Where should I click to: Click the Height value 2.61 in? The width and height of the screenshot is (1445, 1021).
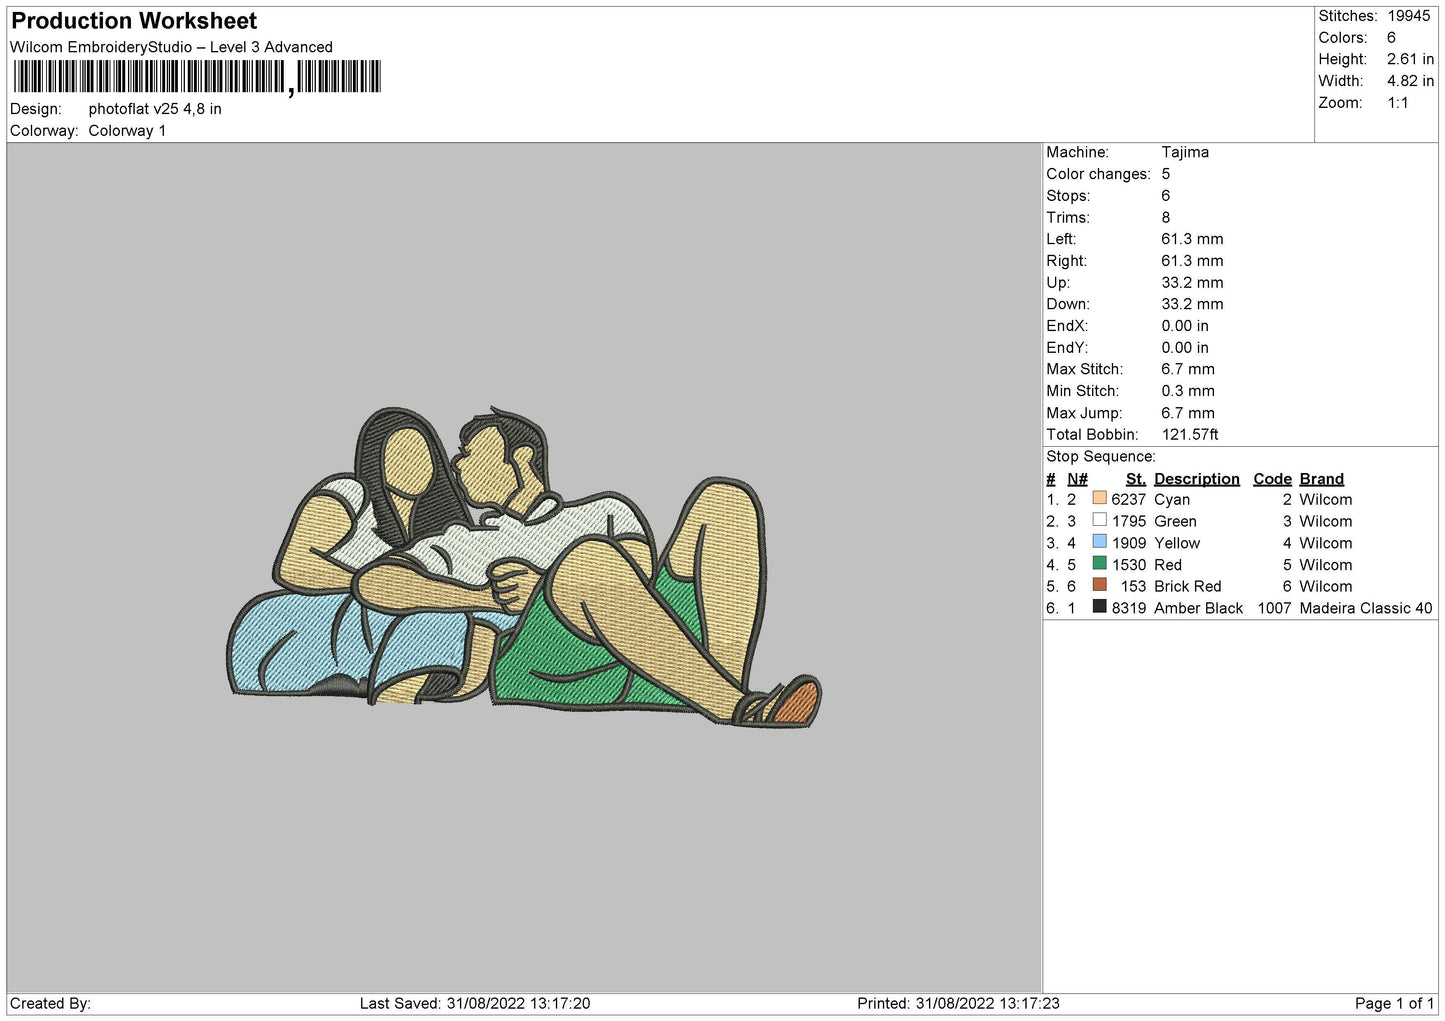point(1410,60)
